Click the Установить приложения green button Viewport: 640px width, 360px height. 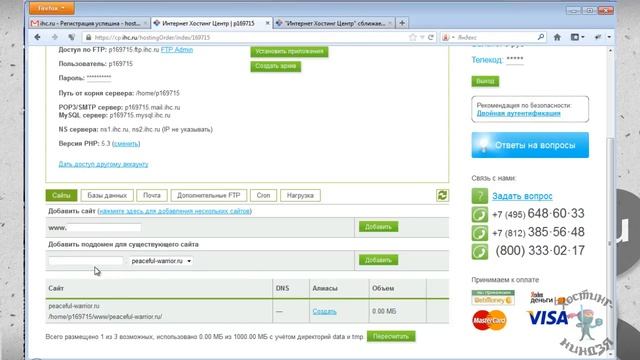pos(289,51)
